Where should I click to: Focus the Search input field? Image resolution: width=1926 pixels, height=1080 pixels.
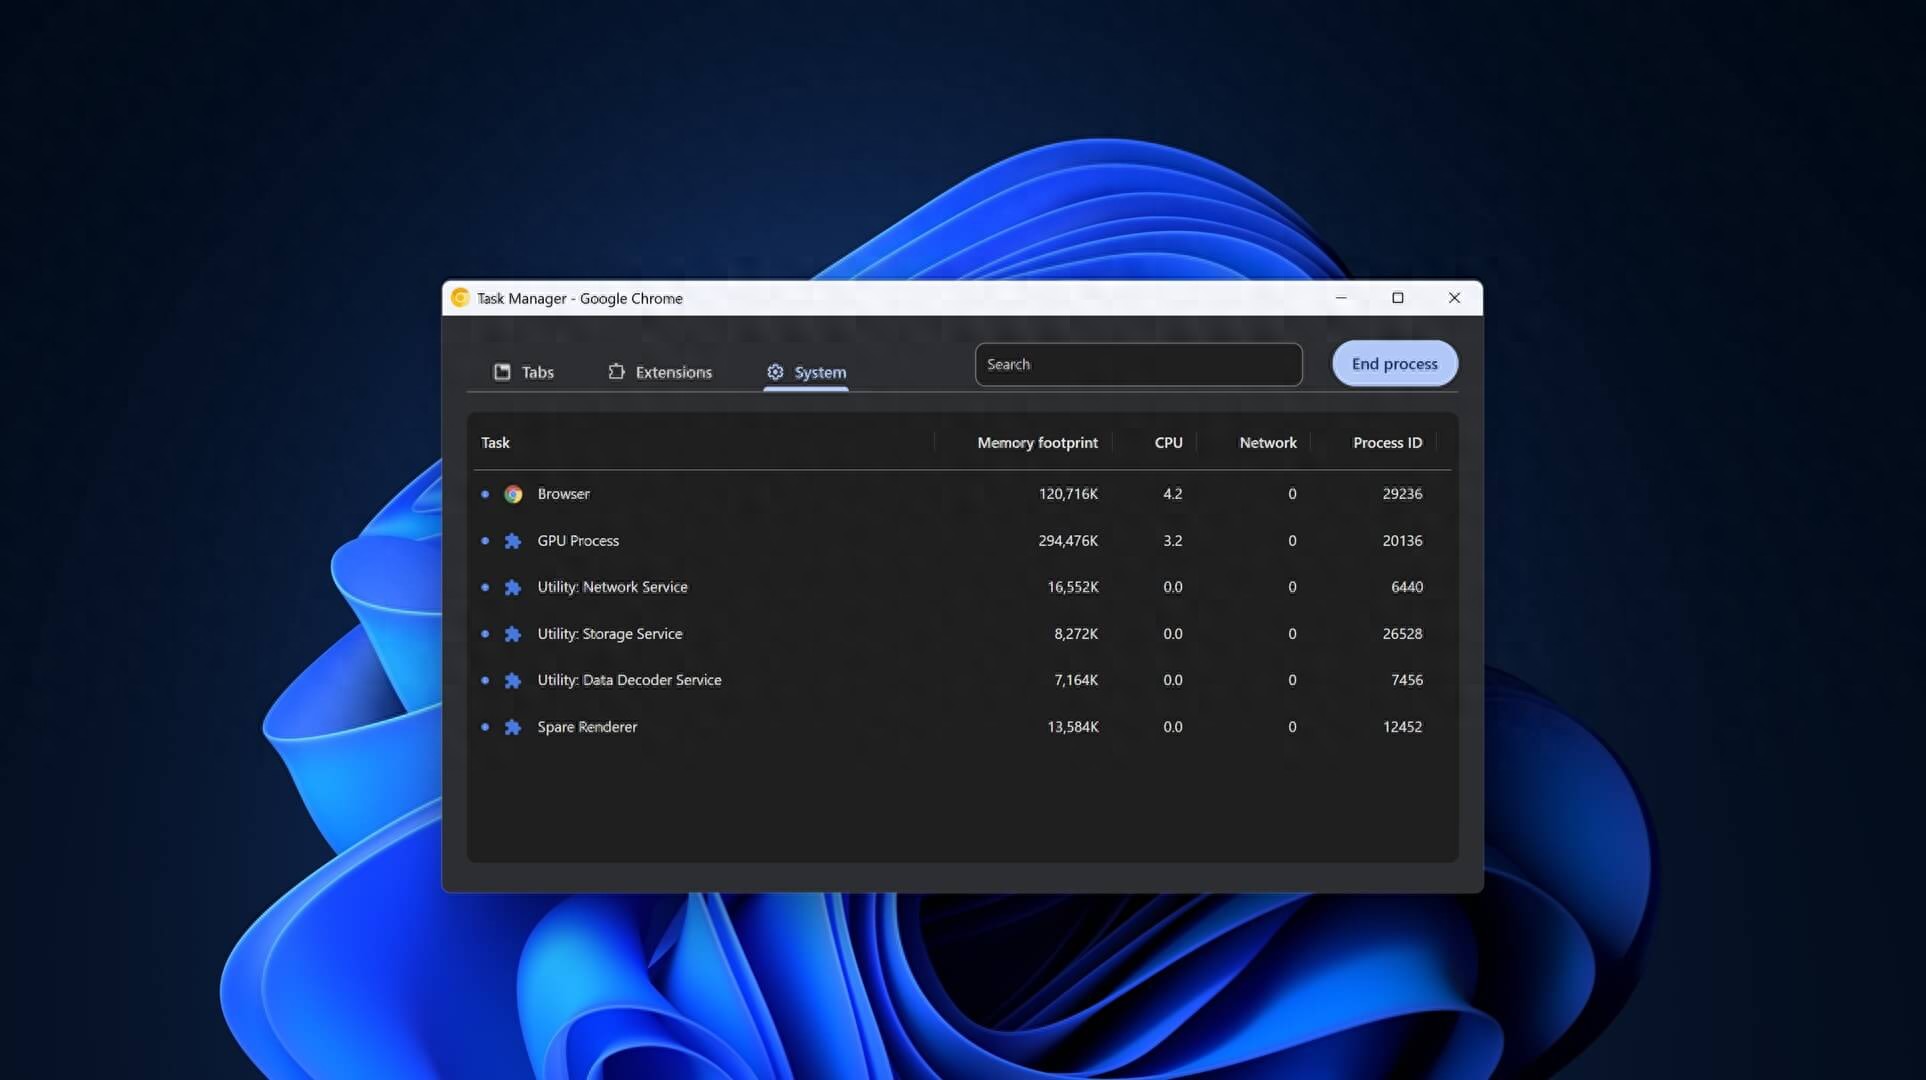(1138, 365)
